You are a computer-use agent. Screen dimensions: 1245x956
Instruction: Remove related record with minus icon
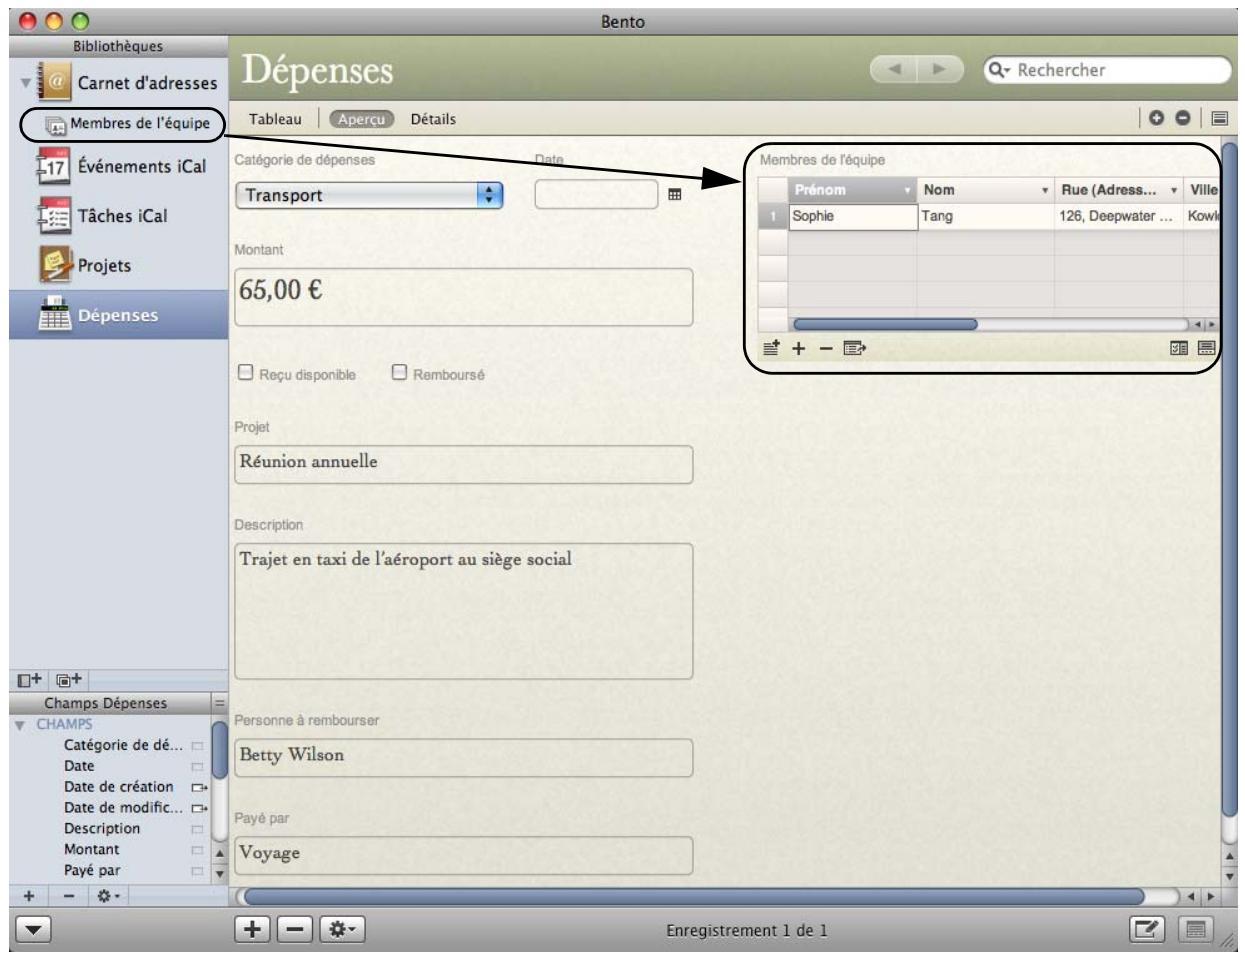tap(826, 348)
